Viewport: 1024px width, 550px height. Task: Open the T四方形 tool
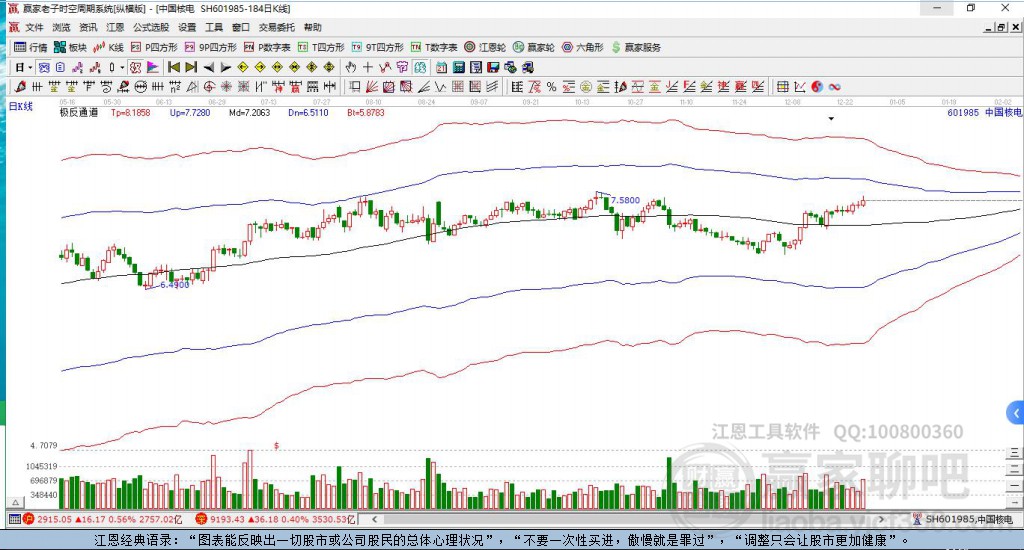pyautogui.click(x=321, y=47)
